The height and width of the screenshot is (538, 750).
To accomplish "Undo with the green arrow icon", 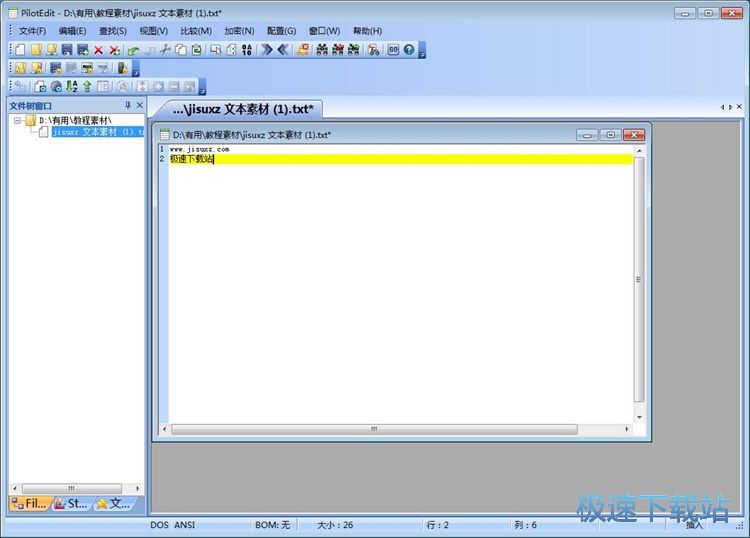I will coord(133,50).
